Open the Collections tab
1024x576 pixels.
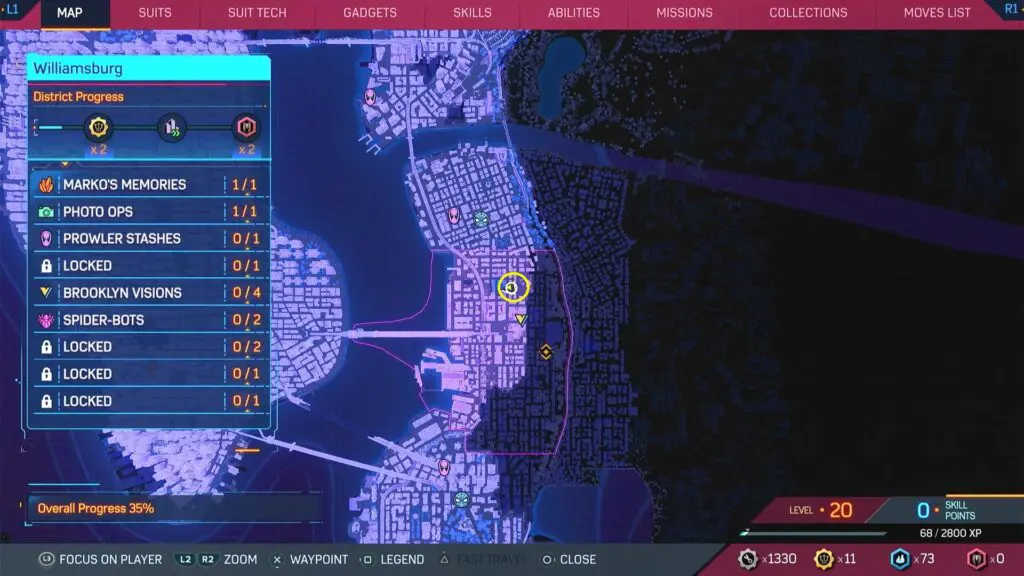[808, 13]
